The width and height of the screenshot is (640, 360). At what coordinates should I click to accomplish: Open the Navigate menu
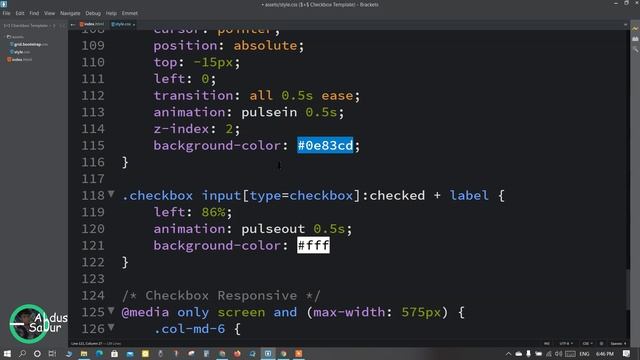[x=70, y=13]
